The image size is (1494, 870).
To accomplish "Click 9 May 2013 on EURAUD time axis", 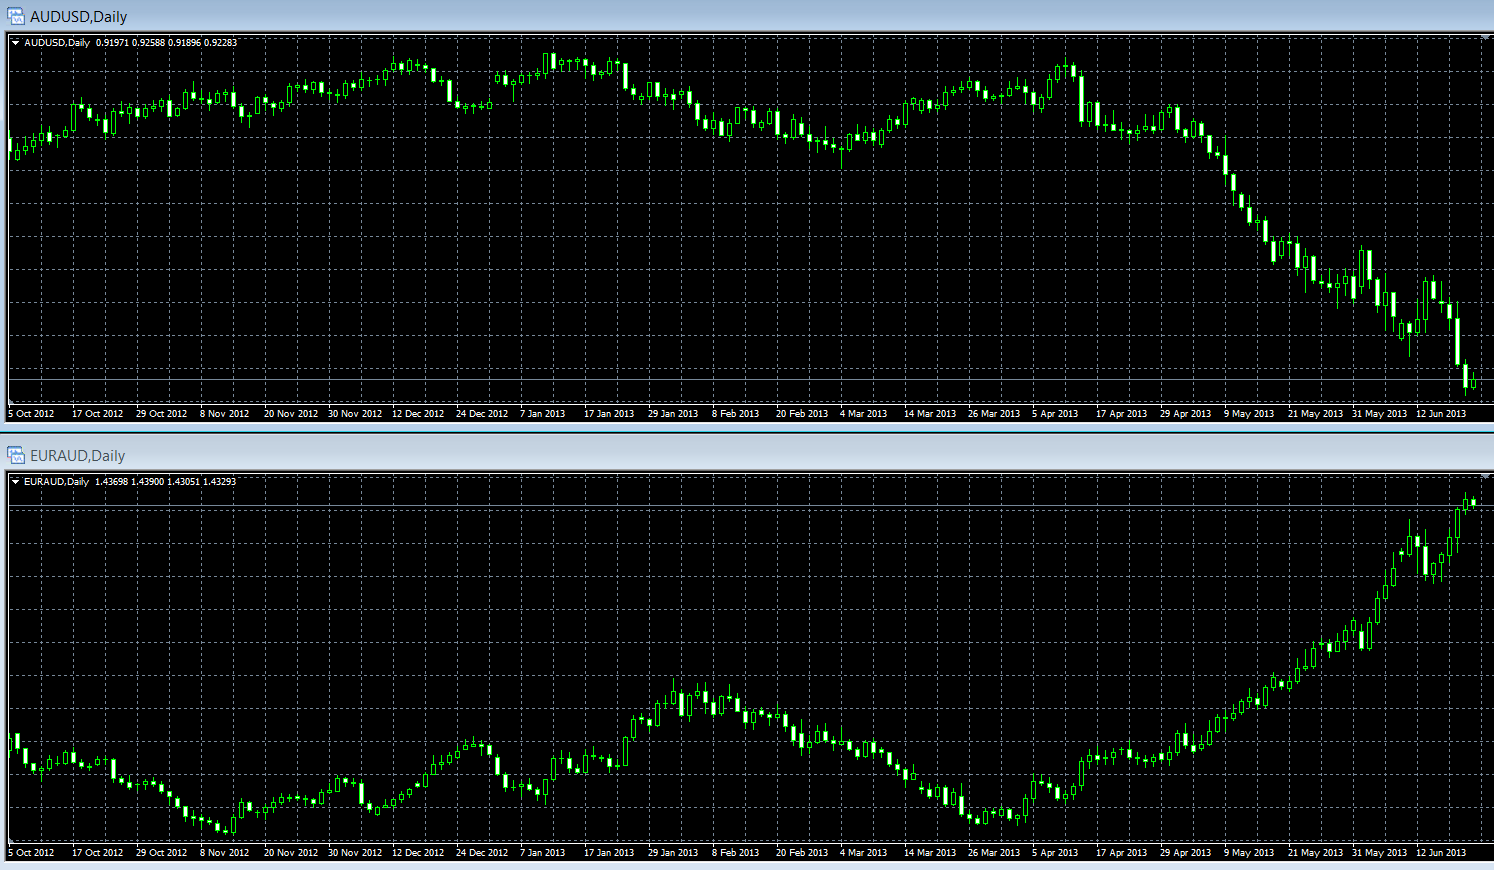I will 1249,853.
